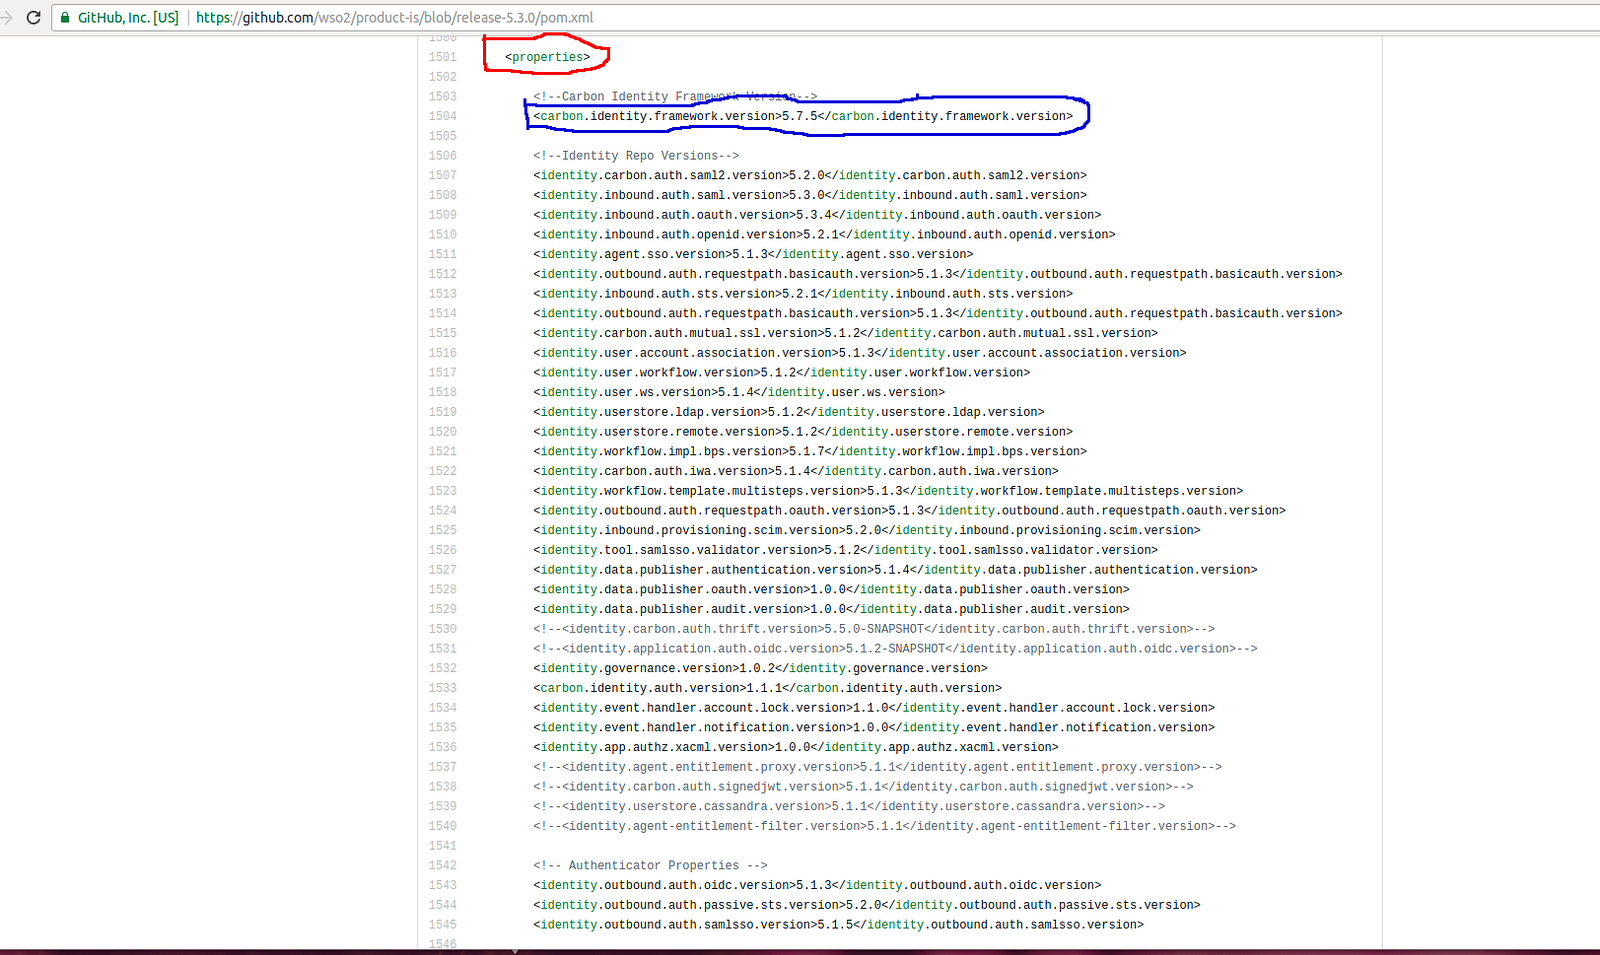Select line number 1512
The height and width of the screenshot is (955, 1600).
point(443,275)
